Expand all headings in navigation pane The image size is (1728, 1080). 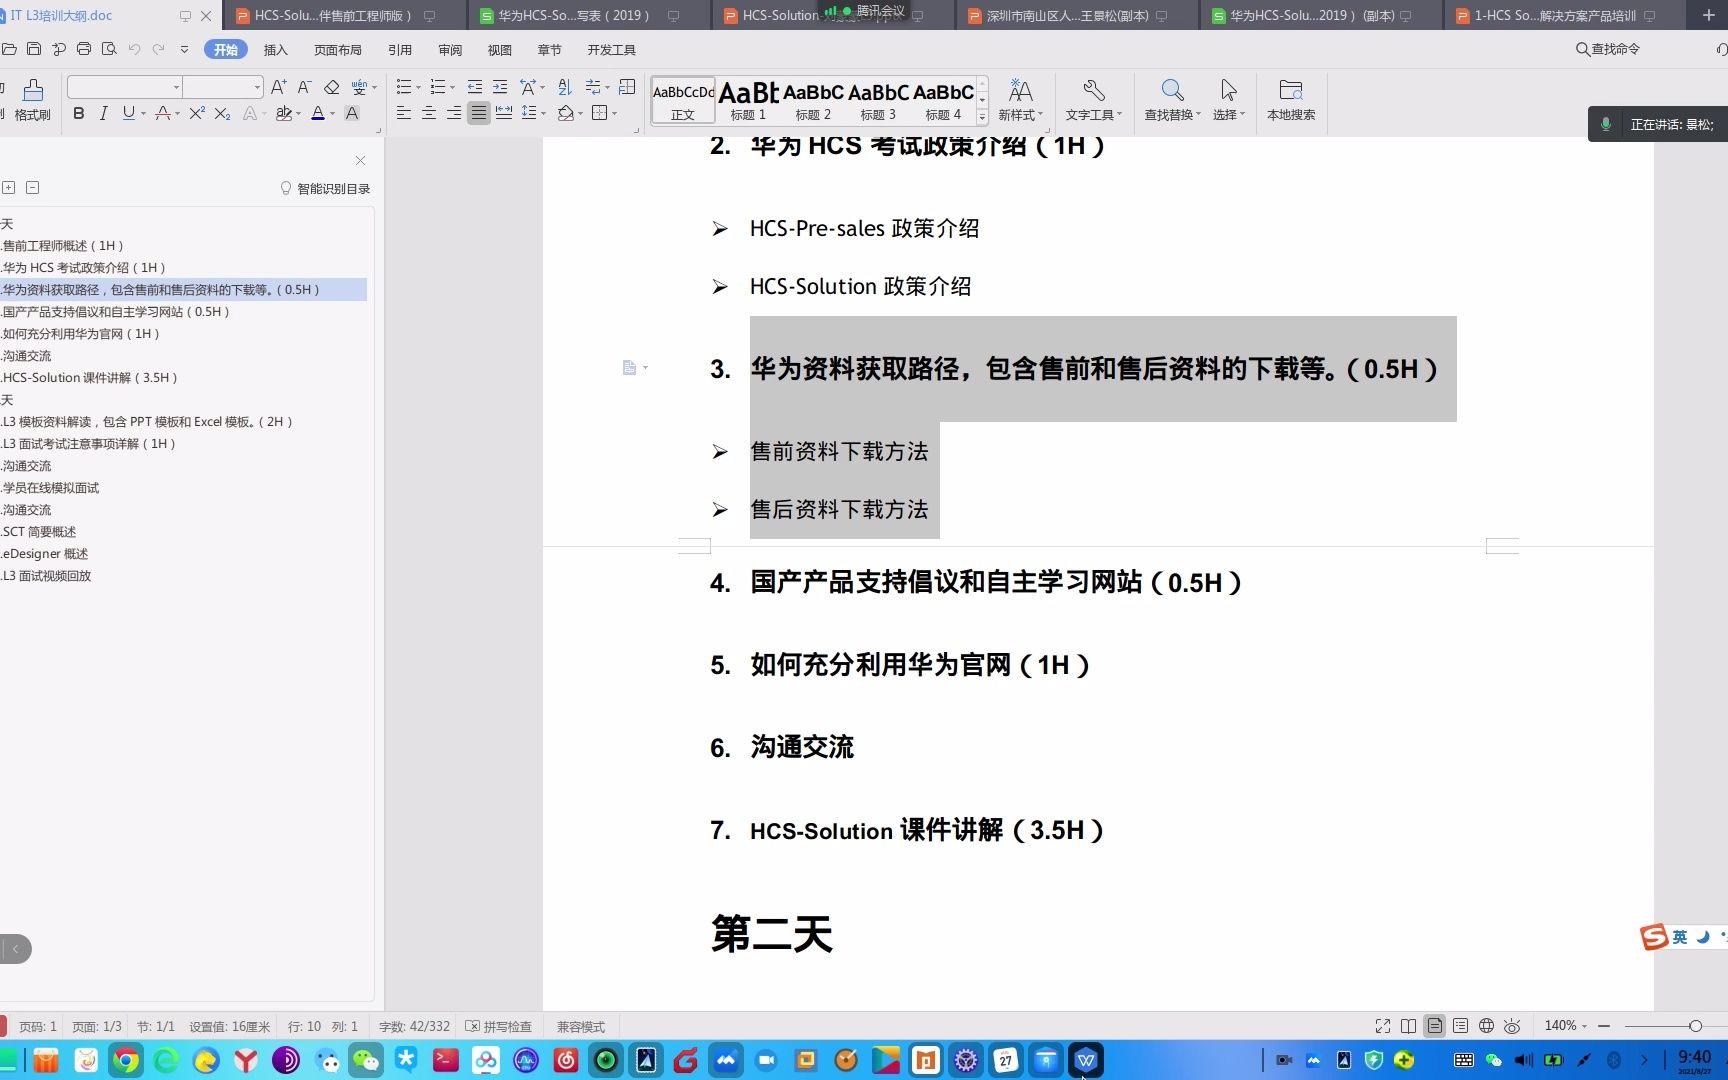[x=9, y=187]
